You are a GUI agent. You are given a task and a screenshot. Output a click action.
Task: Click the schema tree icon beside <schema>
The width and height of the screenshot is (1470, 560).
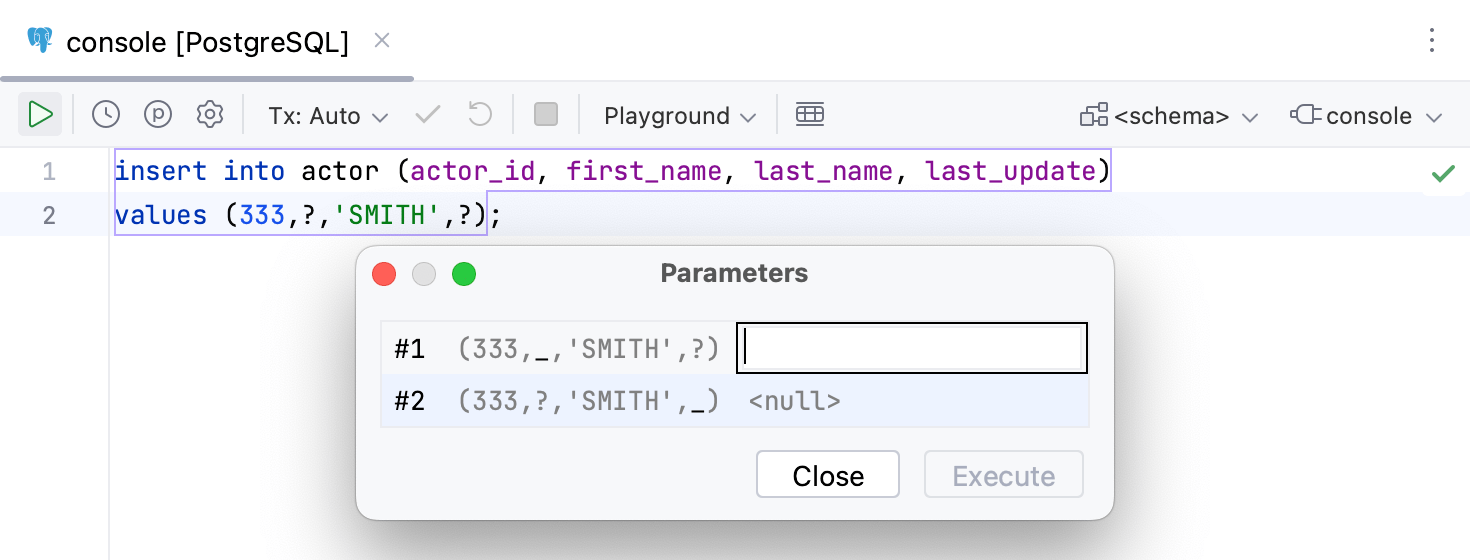tap(1094, 115)
